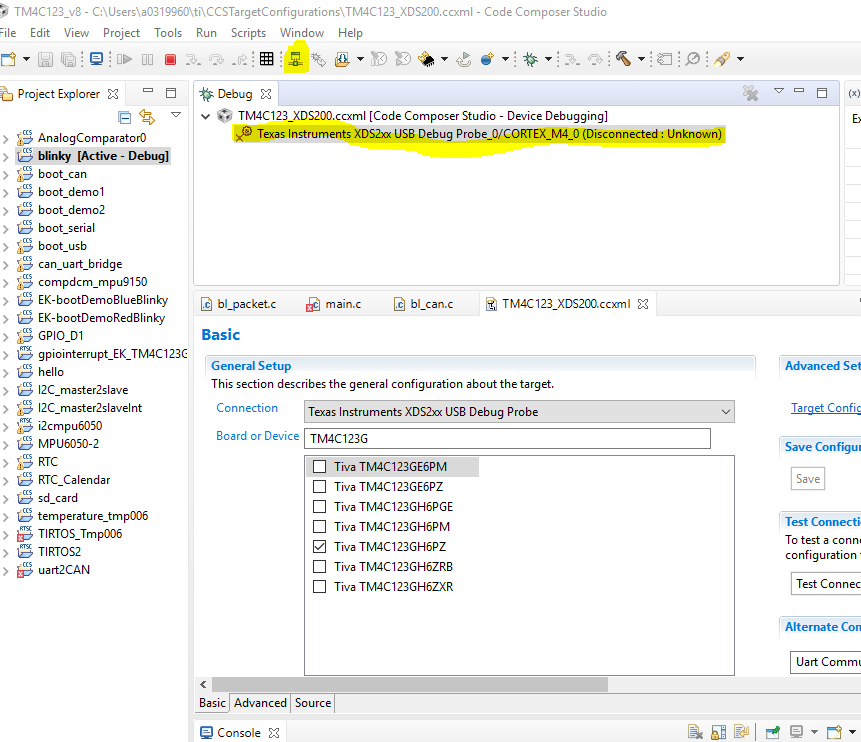Click the chip flash toolbar icon

click(x=427, y=59)
